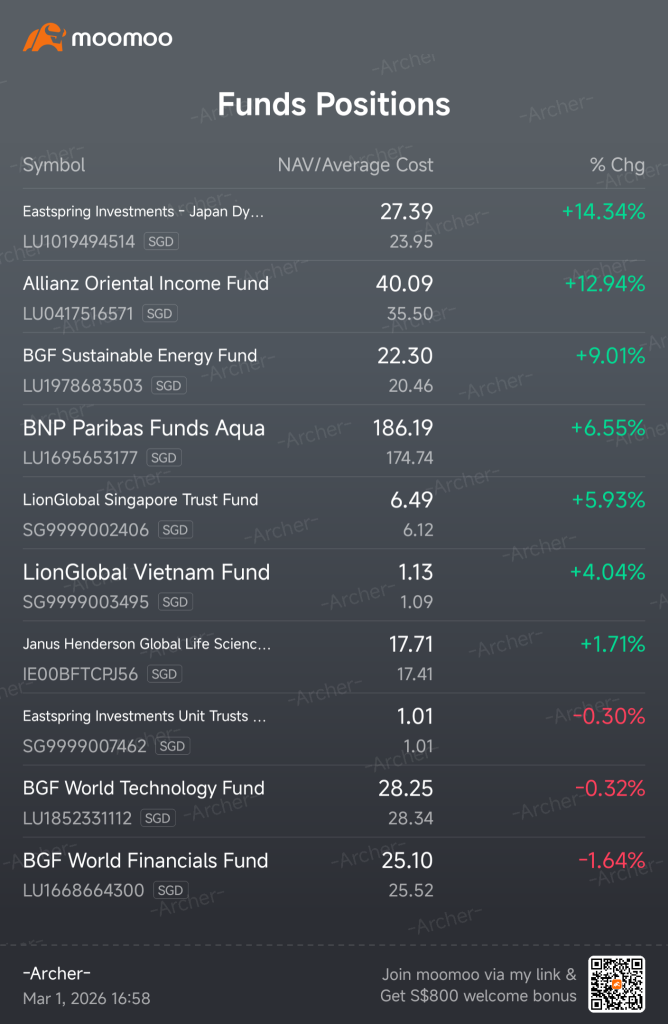Click the SGD tag beside LU1978683503

coord(168,386)
